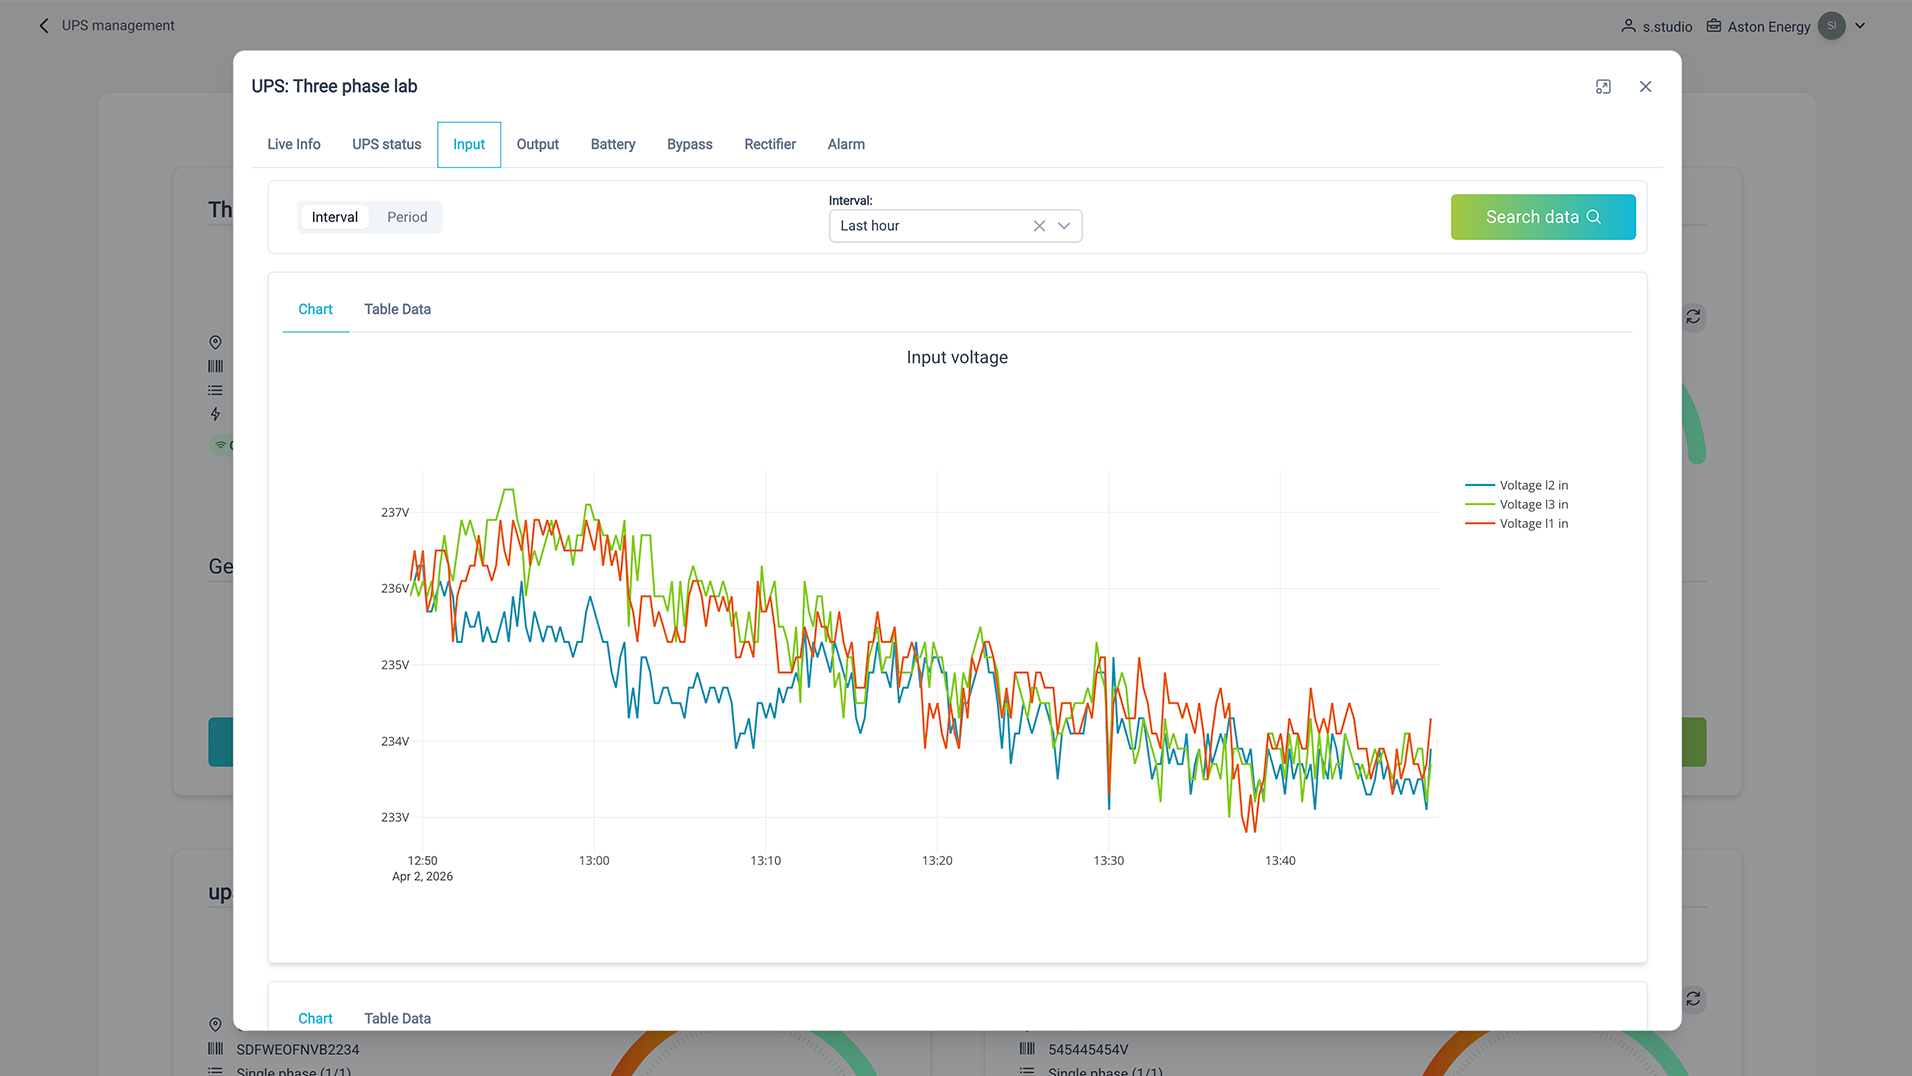
Task: Switch to the Rectifier tab
Action: (769, 145)
